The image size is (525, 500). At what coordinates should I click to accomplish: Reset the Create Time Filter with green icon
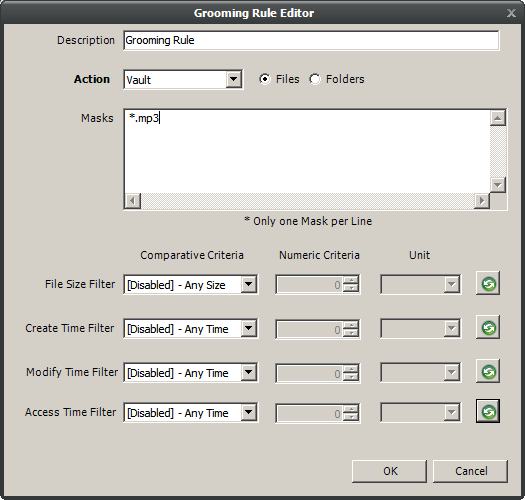pos(488,327)
